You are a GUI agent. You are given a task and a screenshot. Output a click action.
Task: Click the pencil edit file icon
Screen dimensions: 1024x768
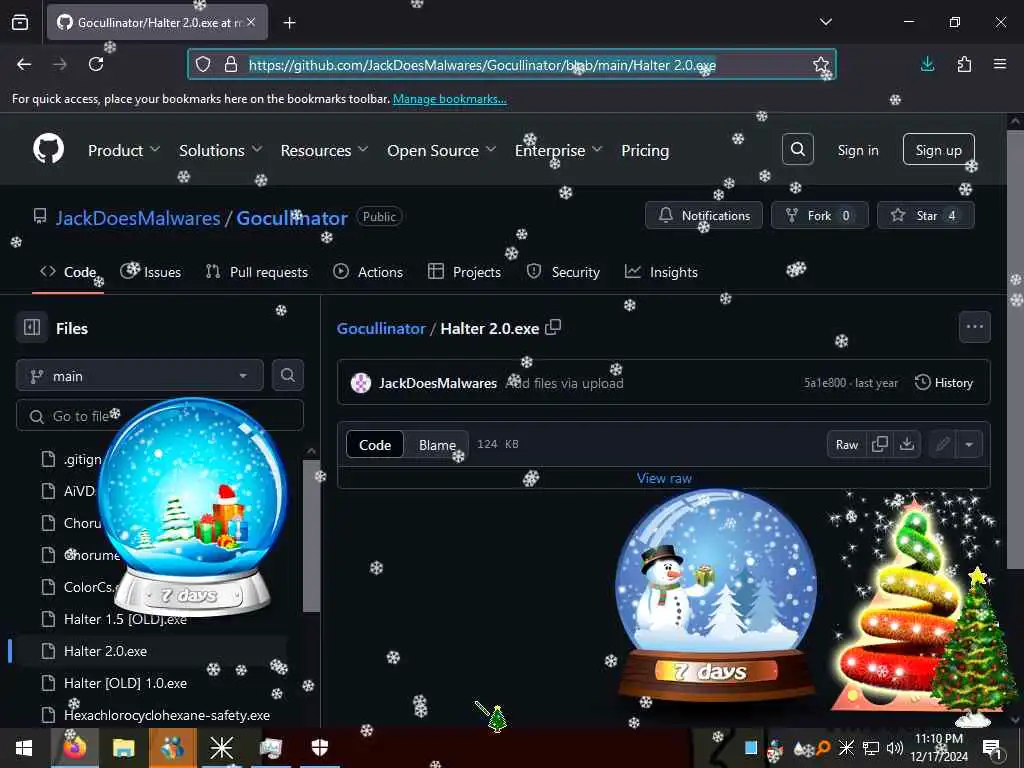coord(942,445)
